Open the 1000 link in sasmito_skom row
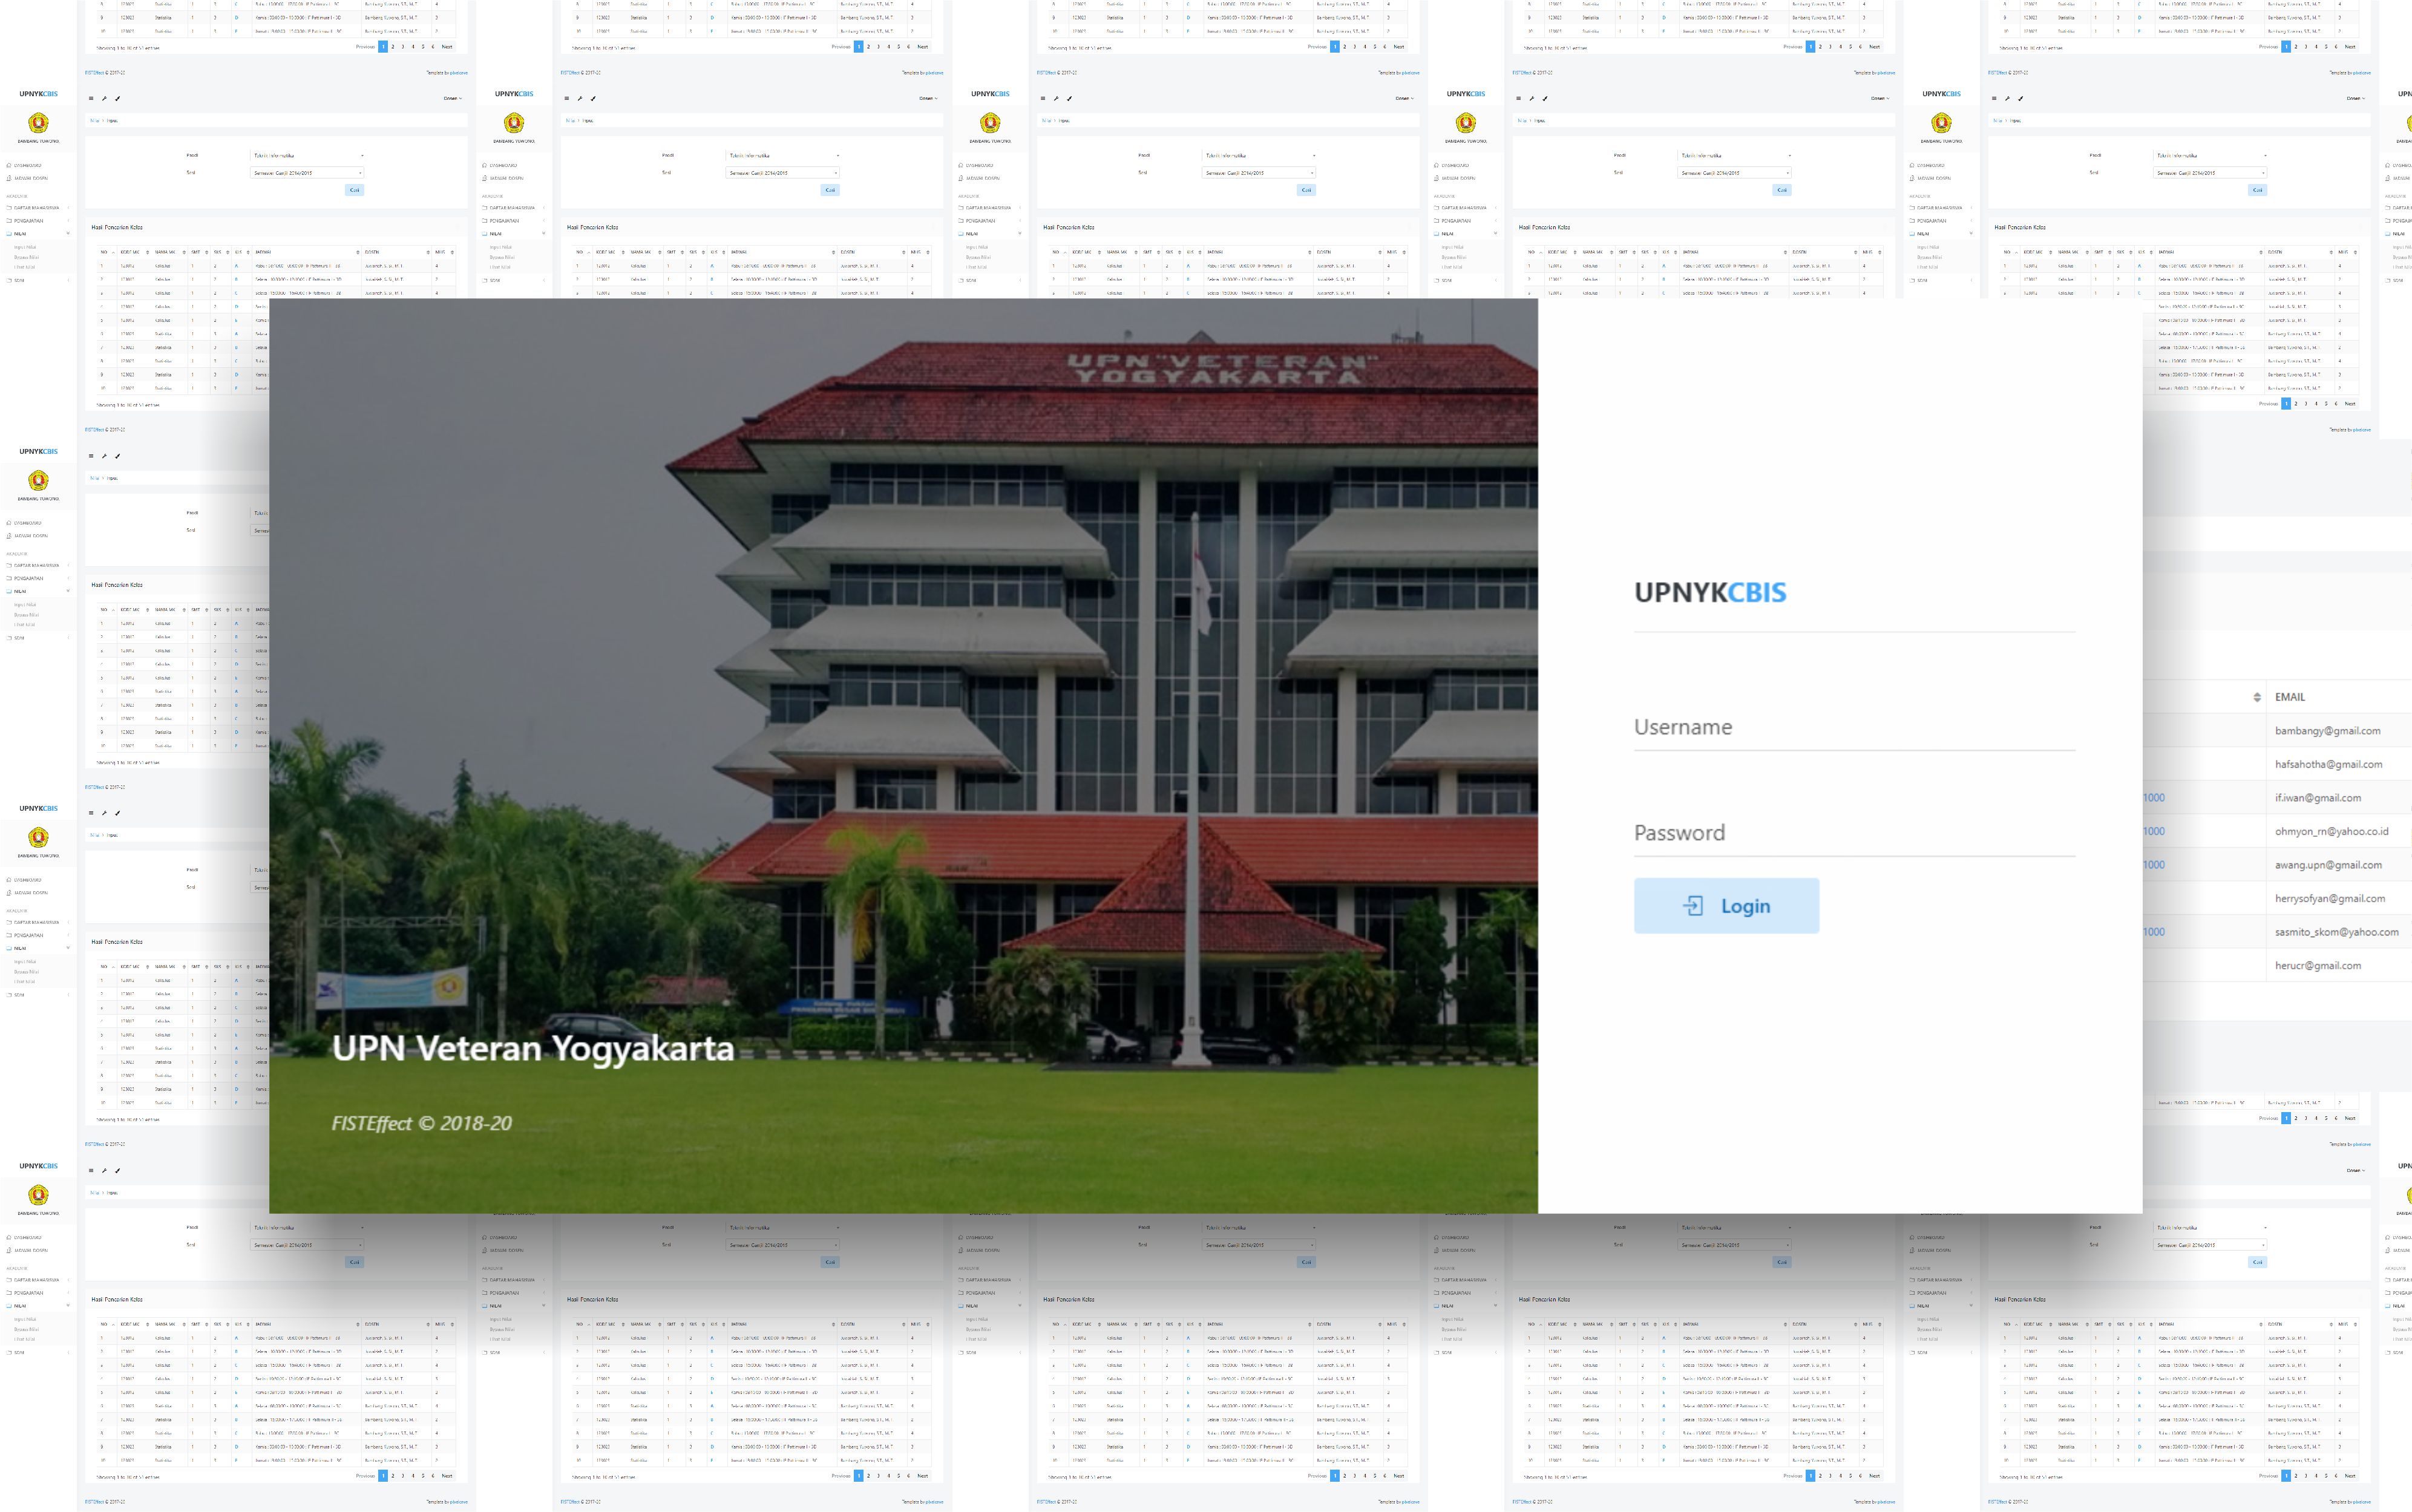Viewport: 2412px width, 1512px height. [2154, 932]
